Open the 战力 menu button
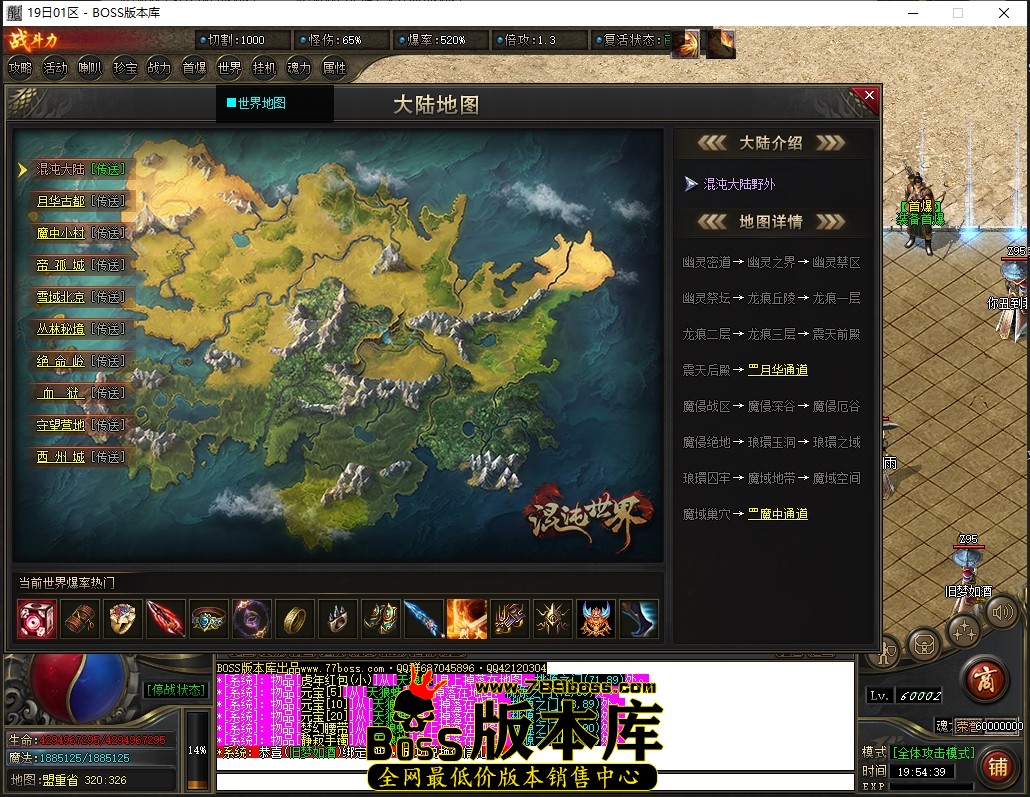 point(159,68)
